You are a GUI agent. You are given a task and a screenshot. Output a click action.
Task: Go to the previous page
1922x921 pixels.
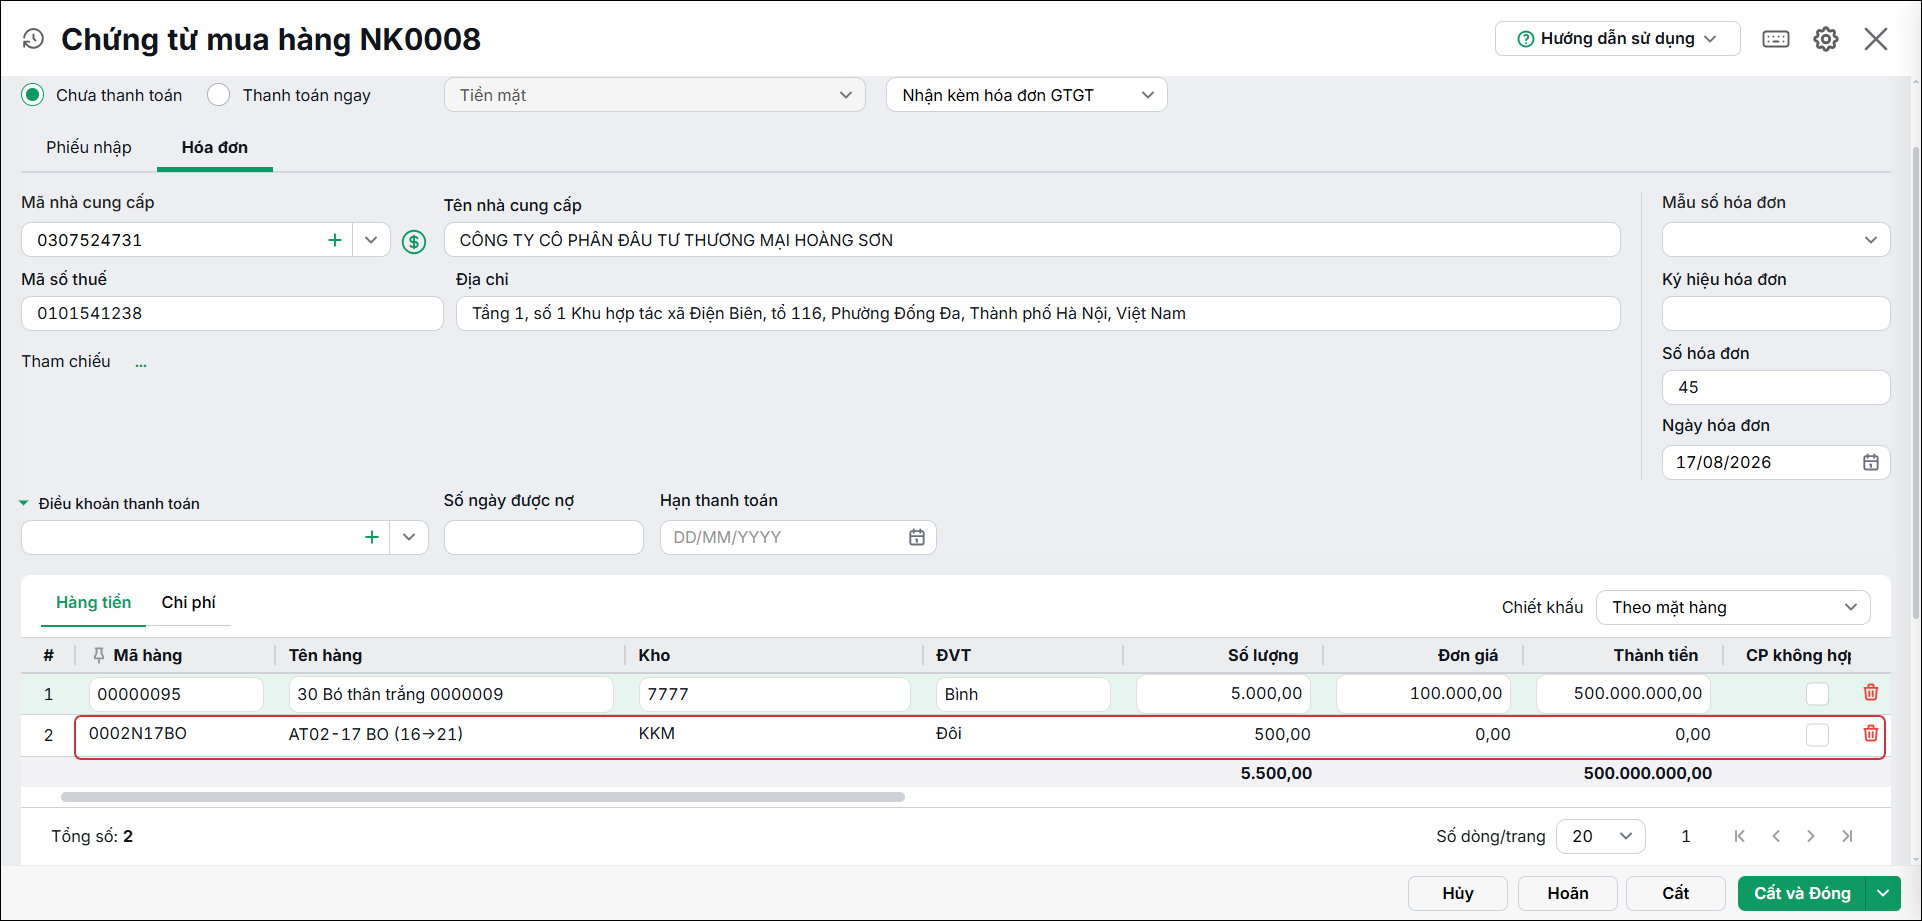[x=1776, y=836]
